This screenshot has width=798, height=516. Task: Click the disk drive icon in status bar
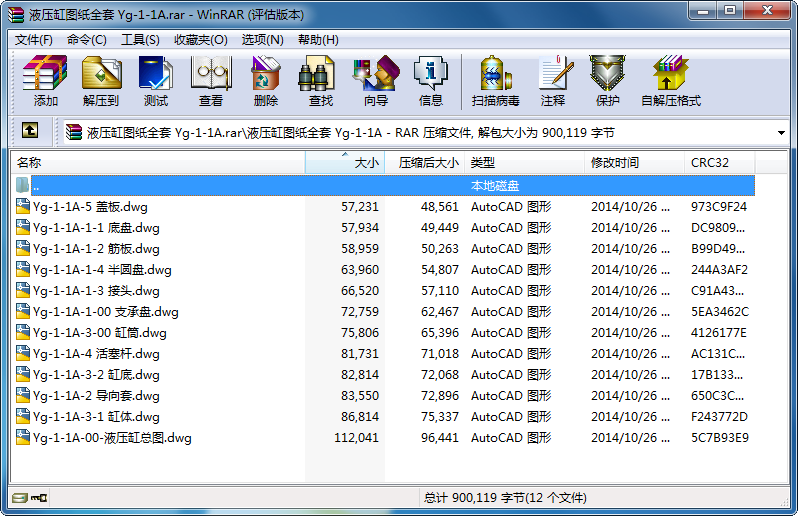coord(19,498)
